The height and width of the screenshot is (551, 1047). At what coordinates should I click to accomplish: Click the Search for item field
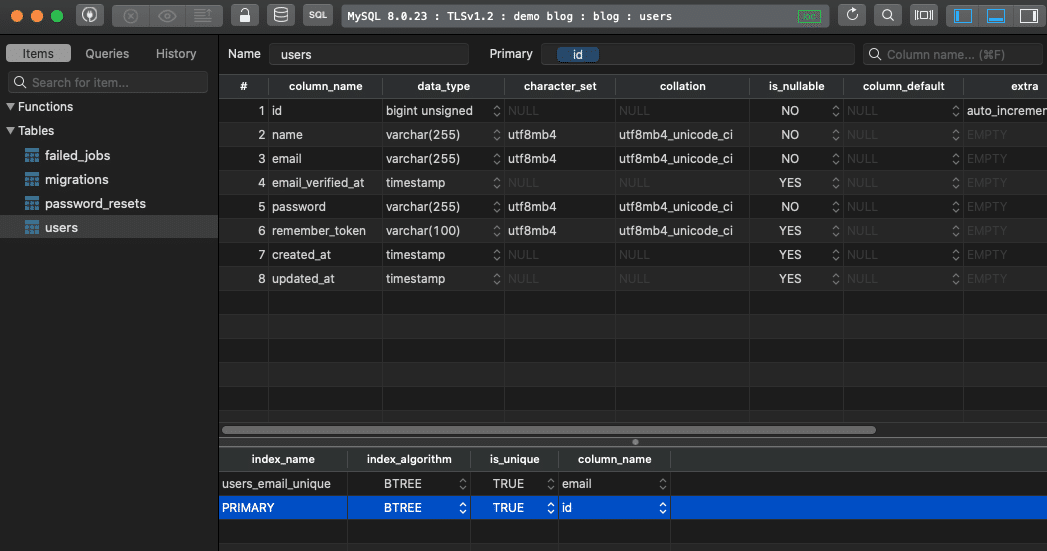tap(108, 82)
